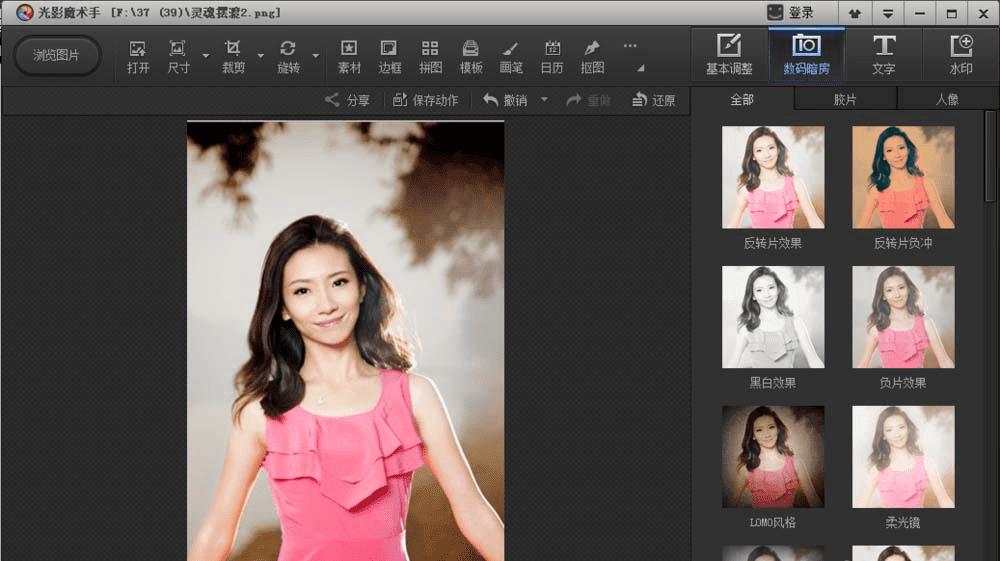Click the 打开 (Open) toolbar icon

[138, 56]
